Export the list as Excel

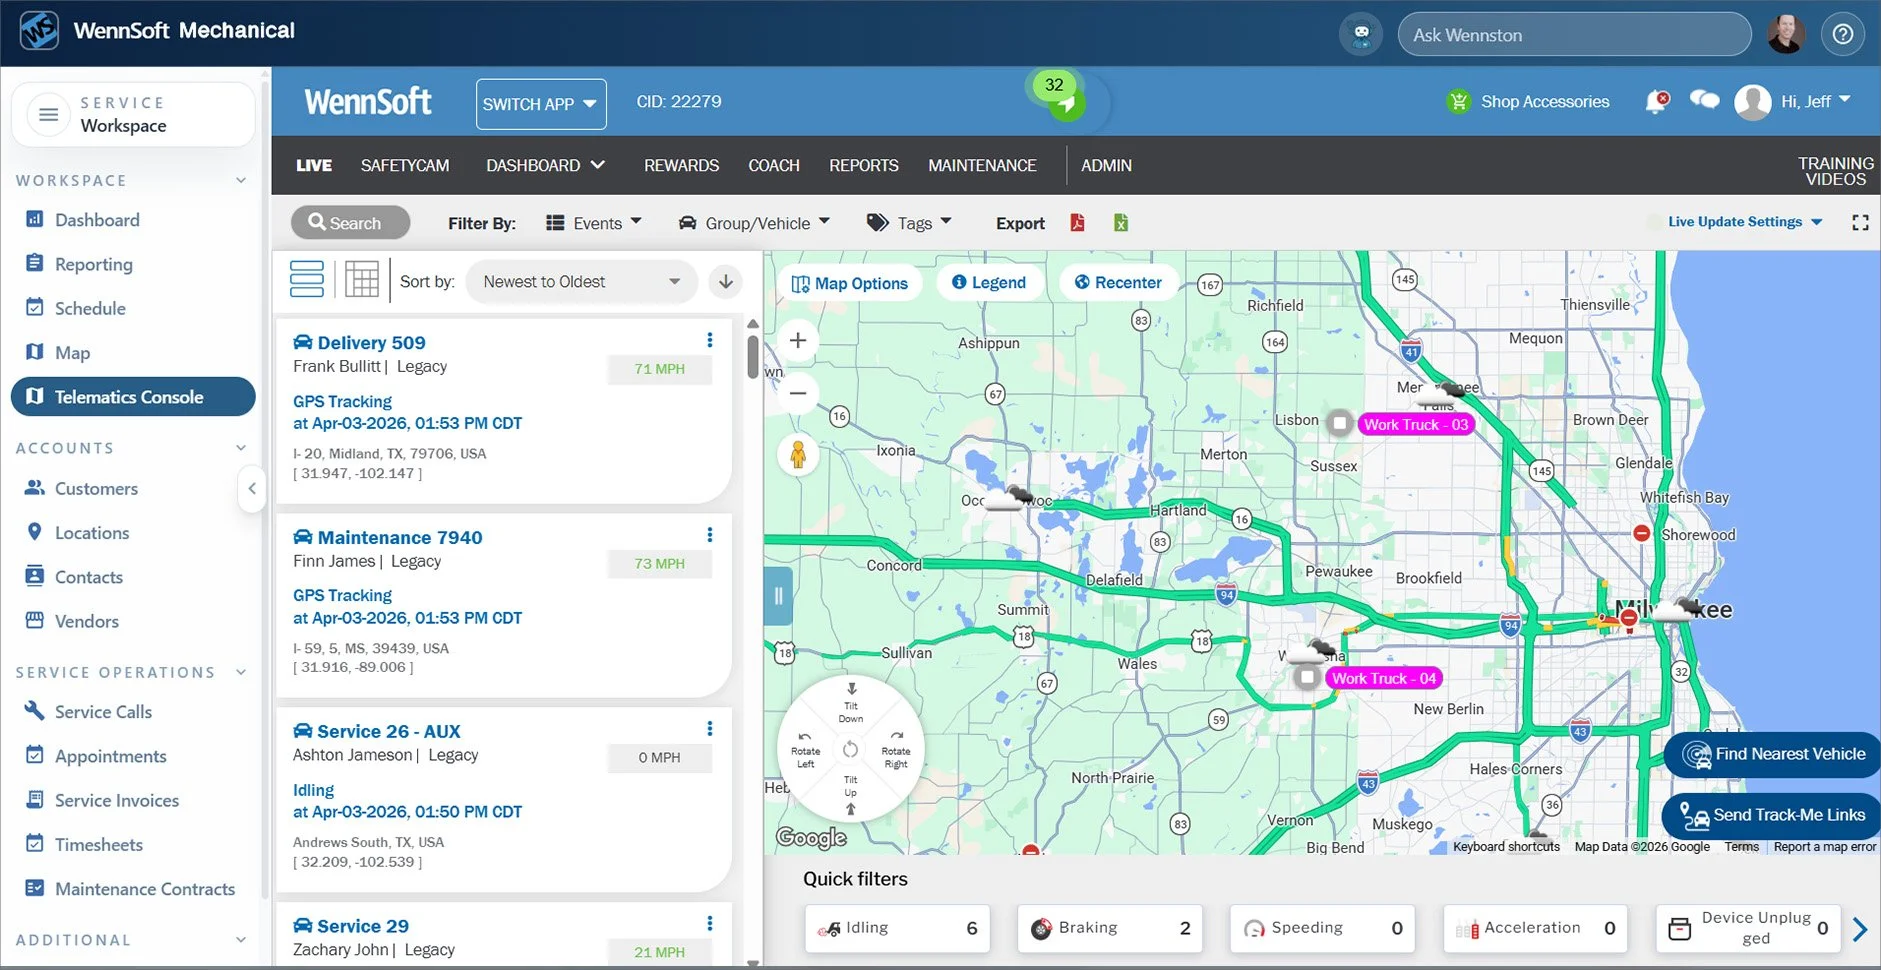pyautogui.click(x=1121, y=223)
